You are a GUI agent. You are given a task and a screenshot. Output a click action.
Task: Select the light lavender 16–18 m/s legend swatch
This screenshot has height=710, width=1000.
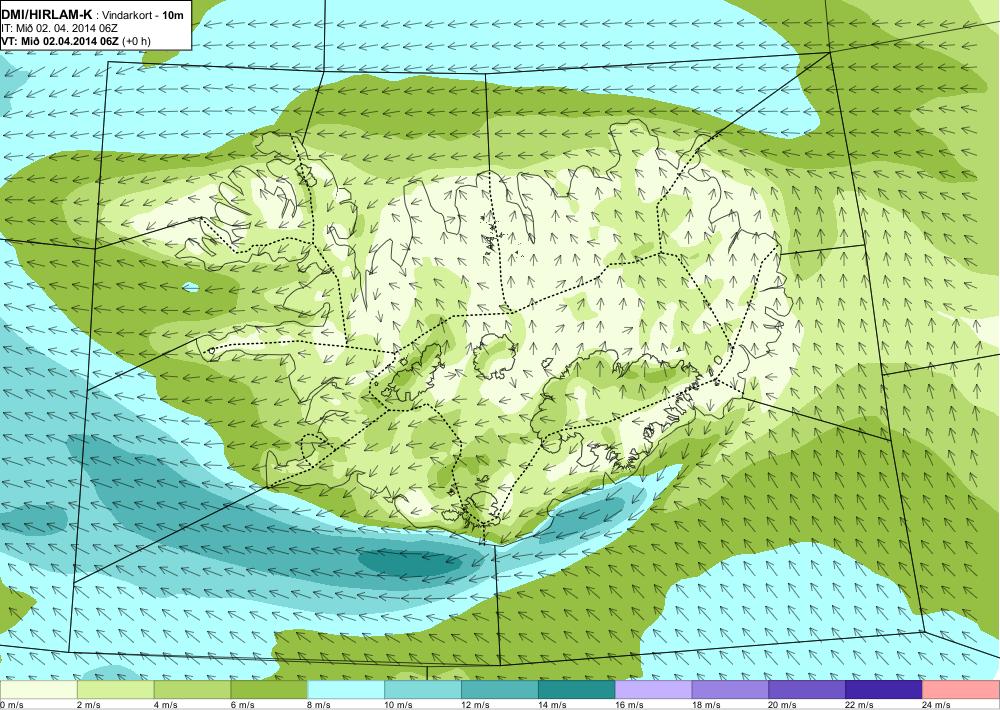653,690
